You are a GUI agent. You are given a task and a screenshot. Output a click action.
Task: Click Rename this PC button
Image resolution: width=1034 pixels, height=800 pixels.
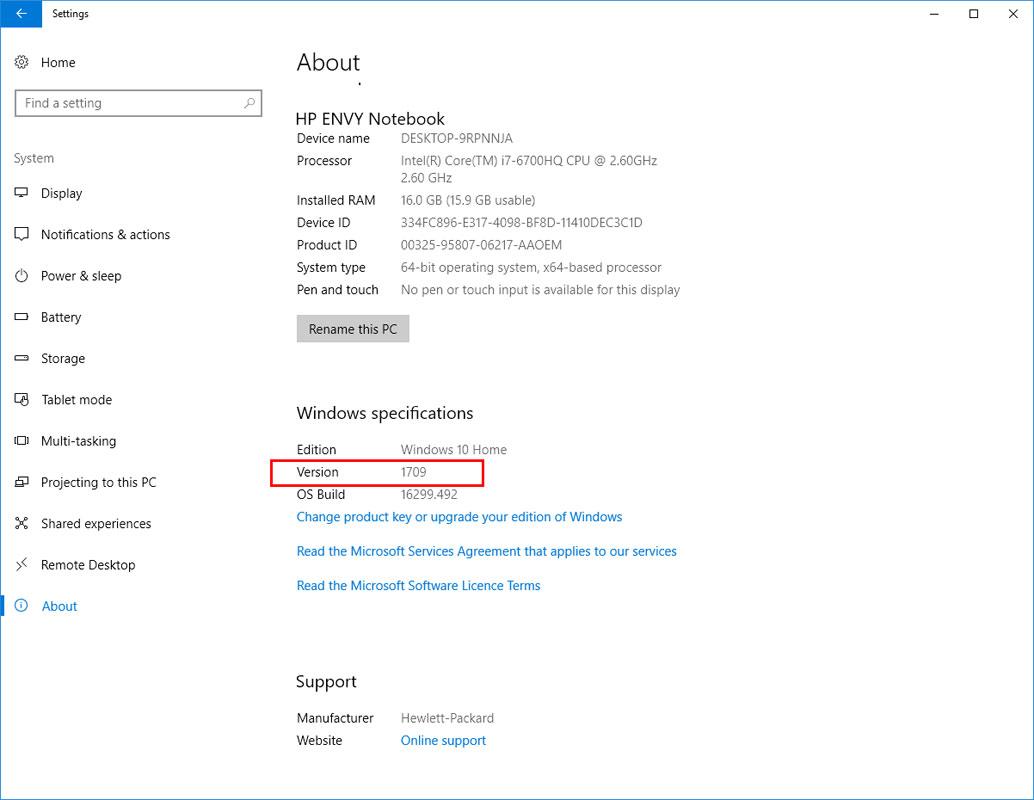pyautogui.click(x=353, y=328)
